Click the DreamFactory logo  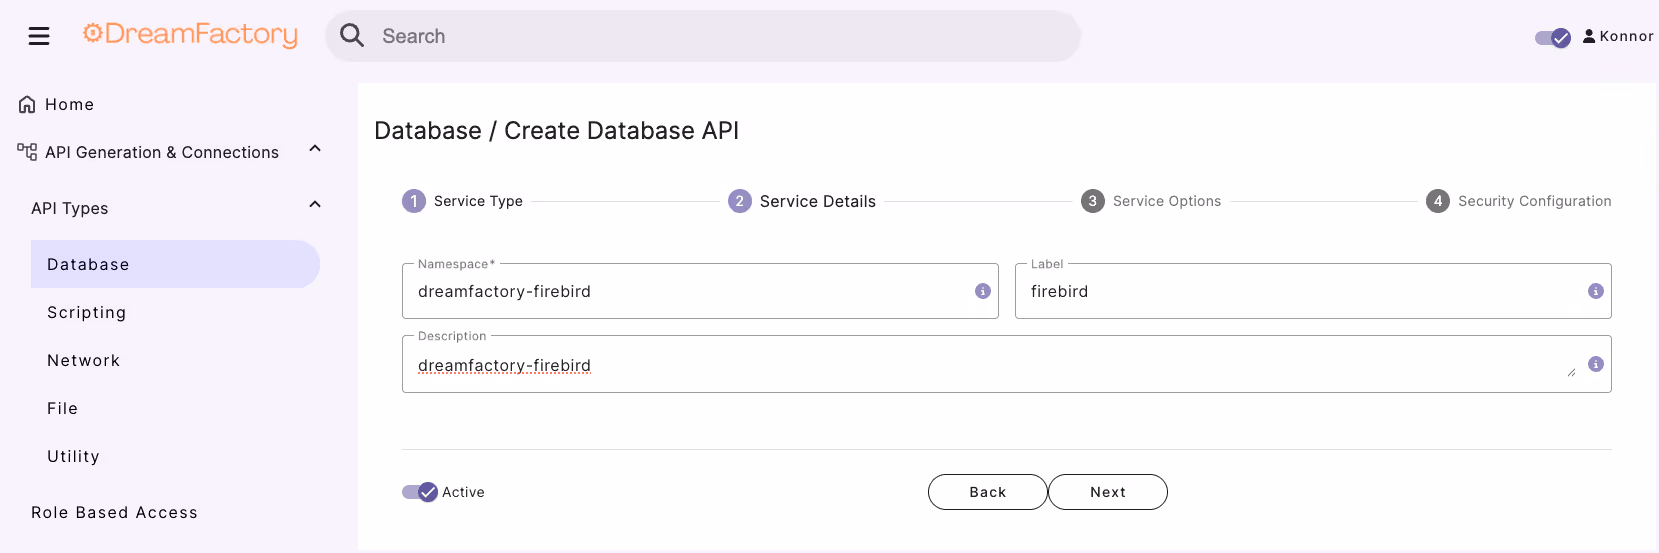tap(190, 35)
